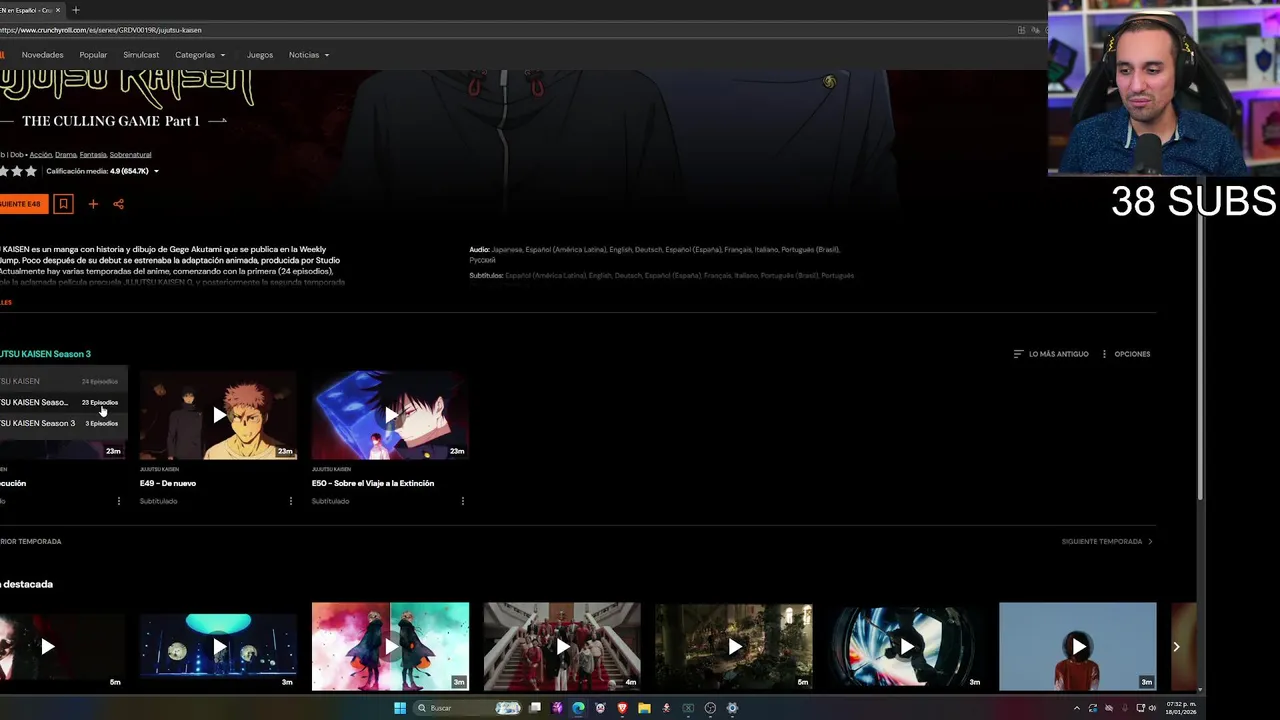Click the browser address bar URL
Image resolution: width=1280 pixels, height=720 pixels.
tap(100, 30)
